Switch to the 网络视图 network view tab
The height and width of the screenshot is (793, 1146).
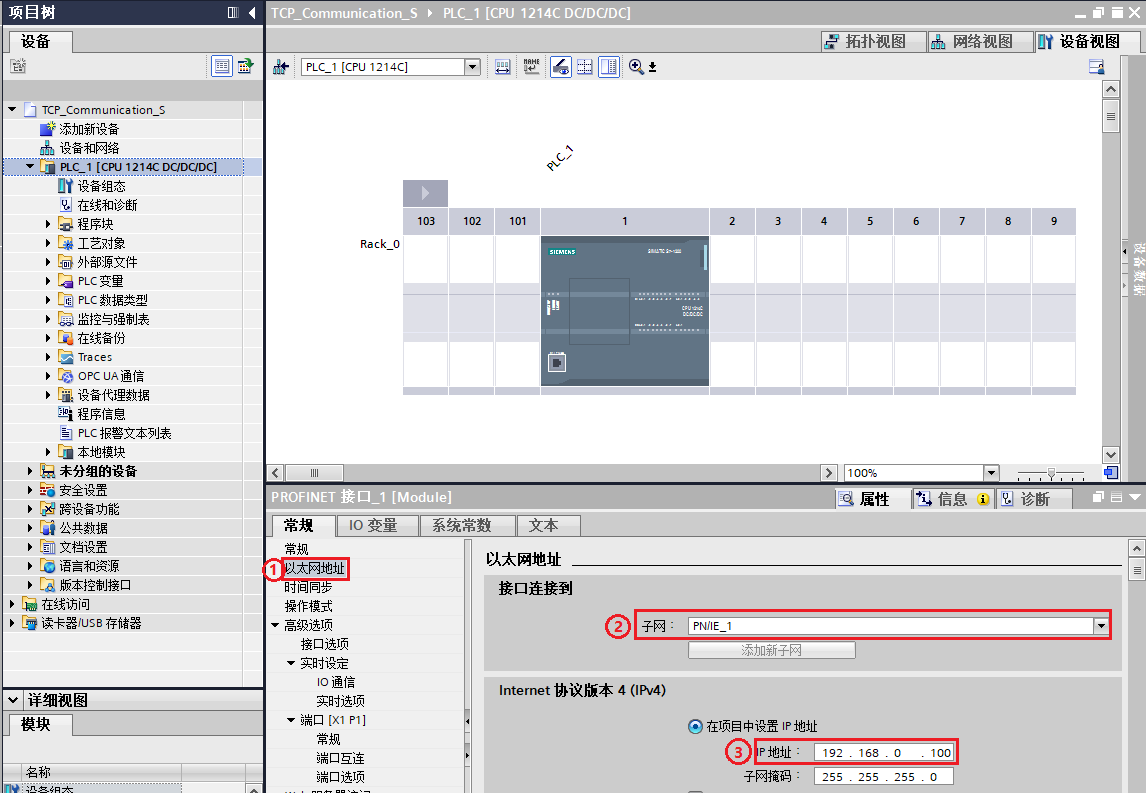coord(972,42)
